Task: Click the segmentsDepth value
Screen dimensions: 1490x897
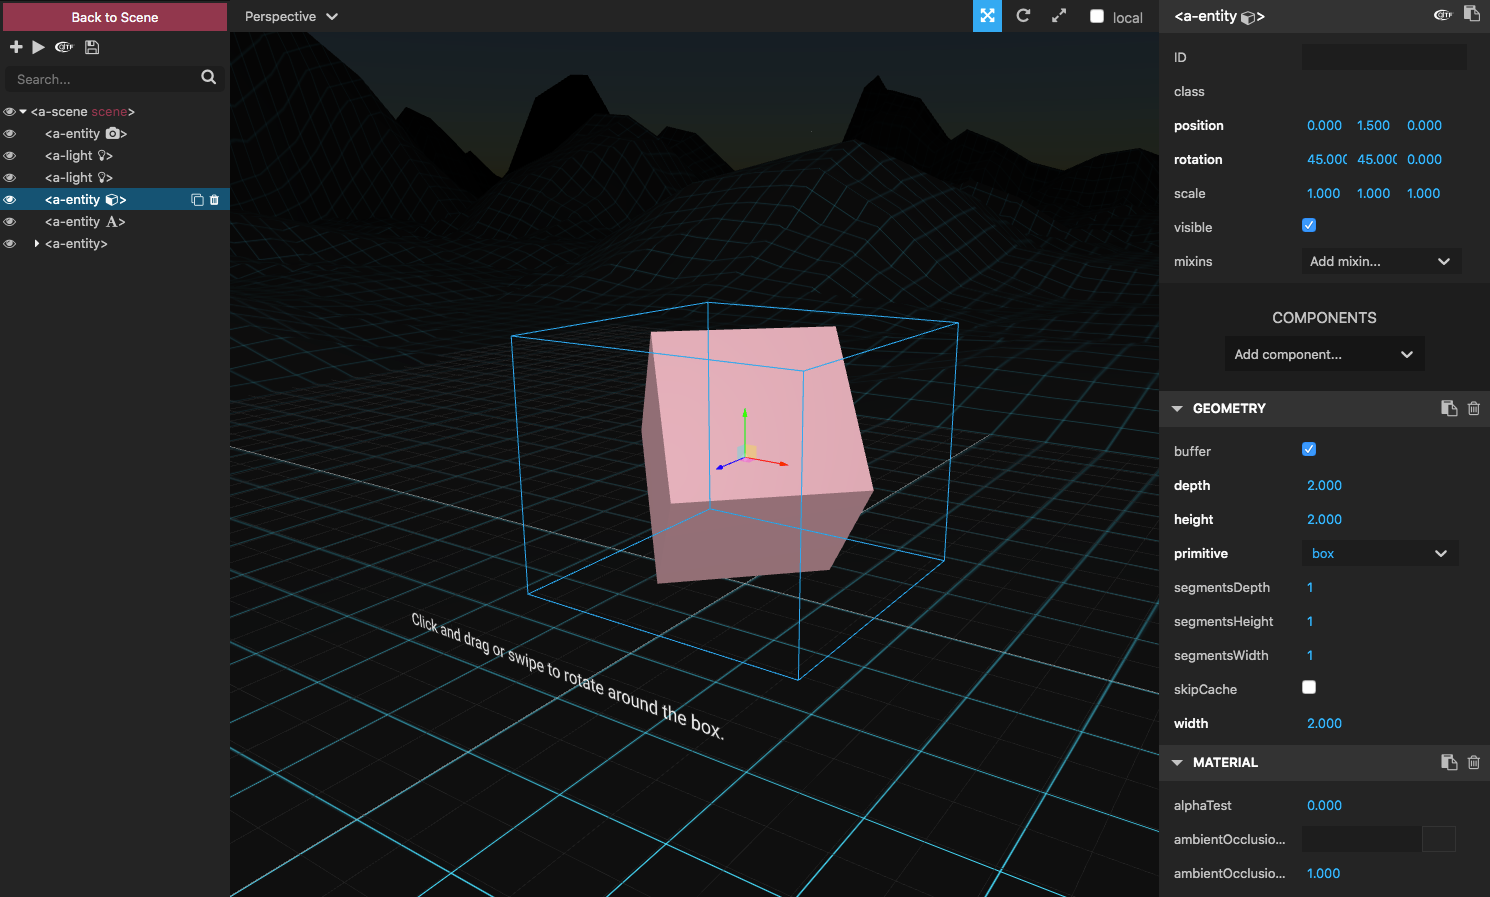Action: coord(1310,587)
